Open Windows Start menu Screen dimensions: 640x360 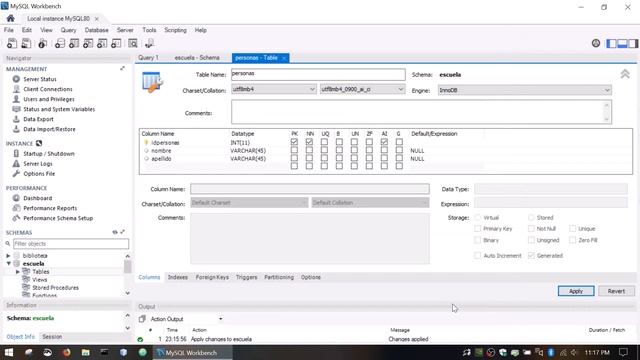click(9, 352)
